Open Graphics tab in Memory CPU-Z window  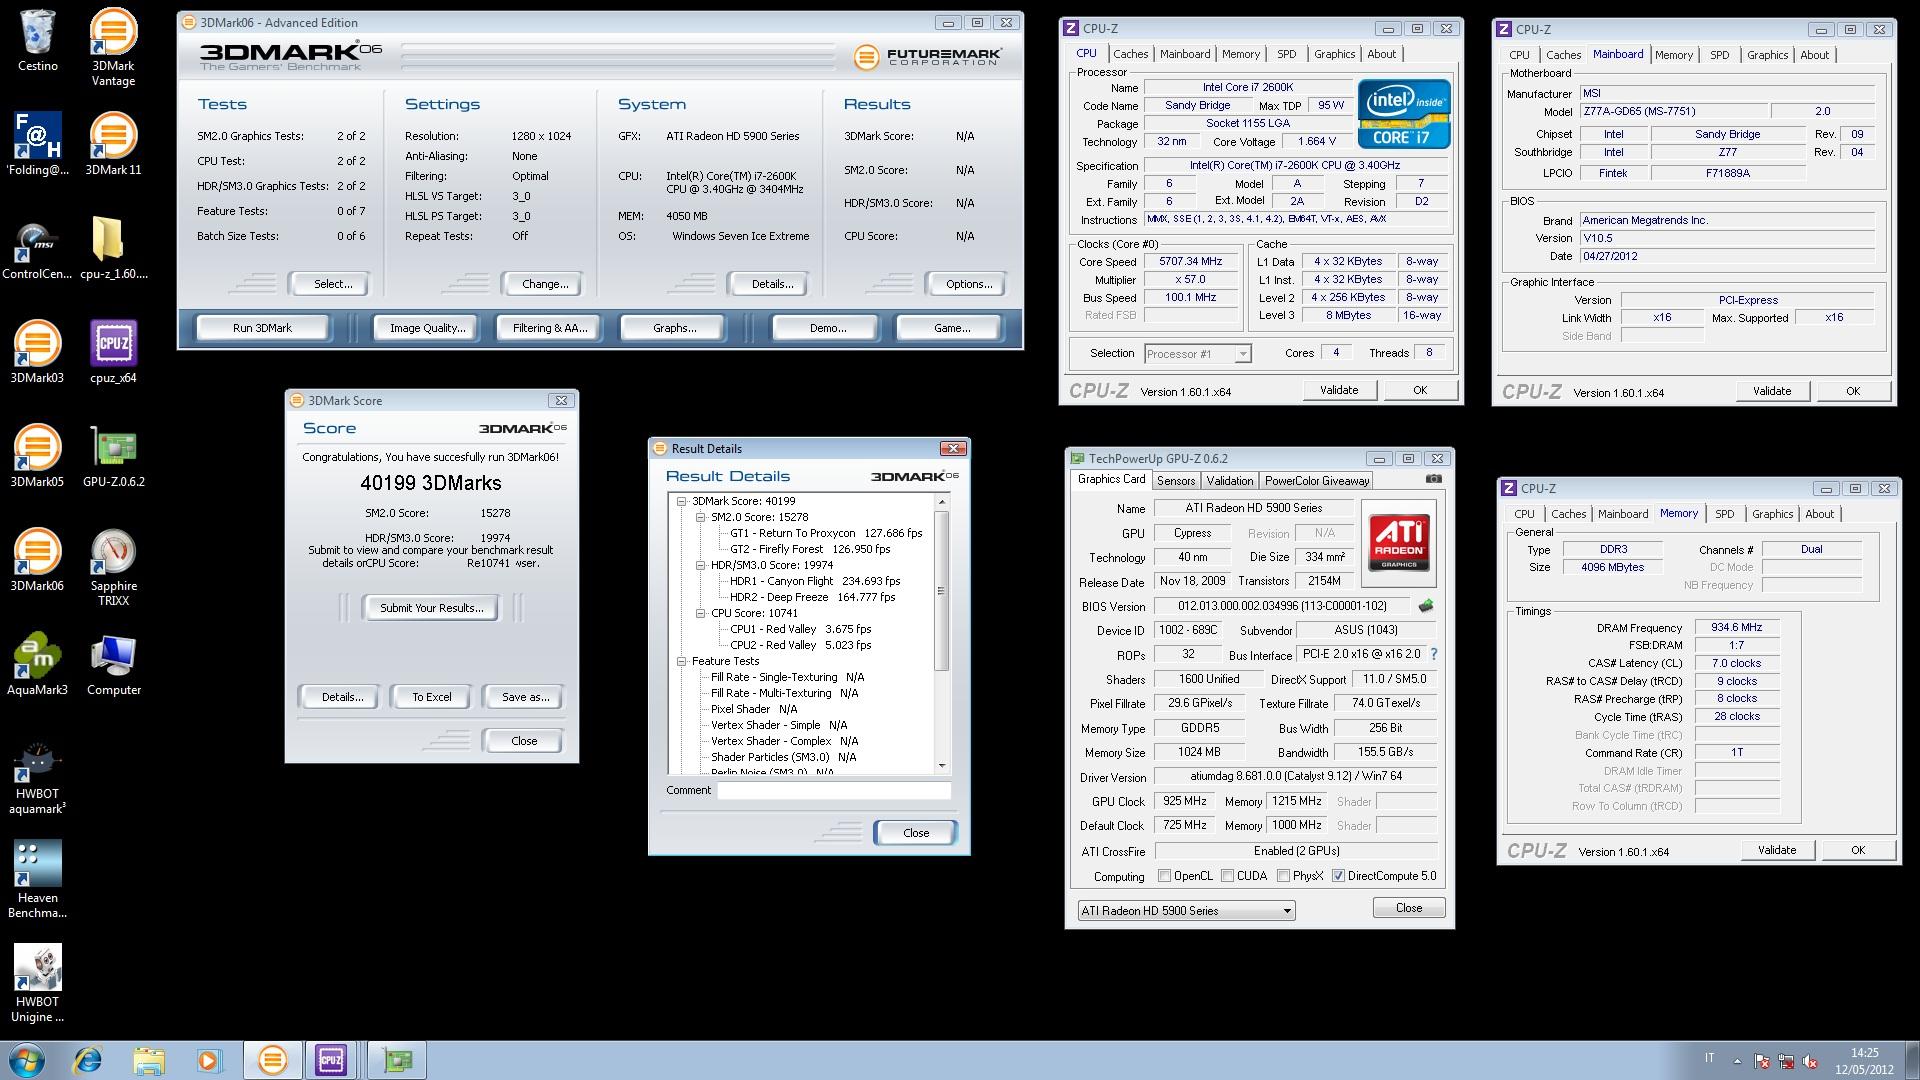tap(1772, 514)
